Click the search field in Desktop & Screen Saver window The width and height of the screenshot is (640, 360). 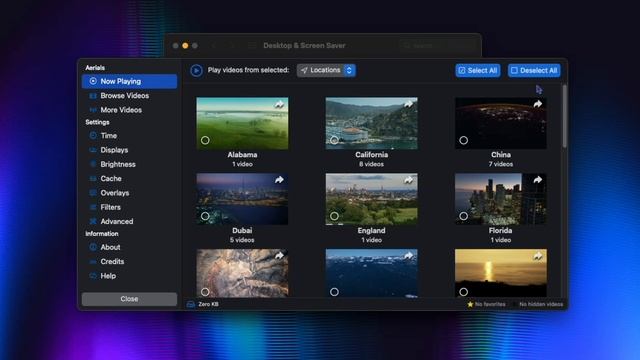437,46
